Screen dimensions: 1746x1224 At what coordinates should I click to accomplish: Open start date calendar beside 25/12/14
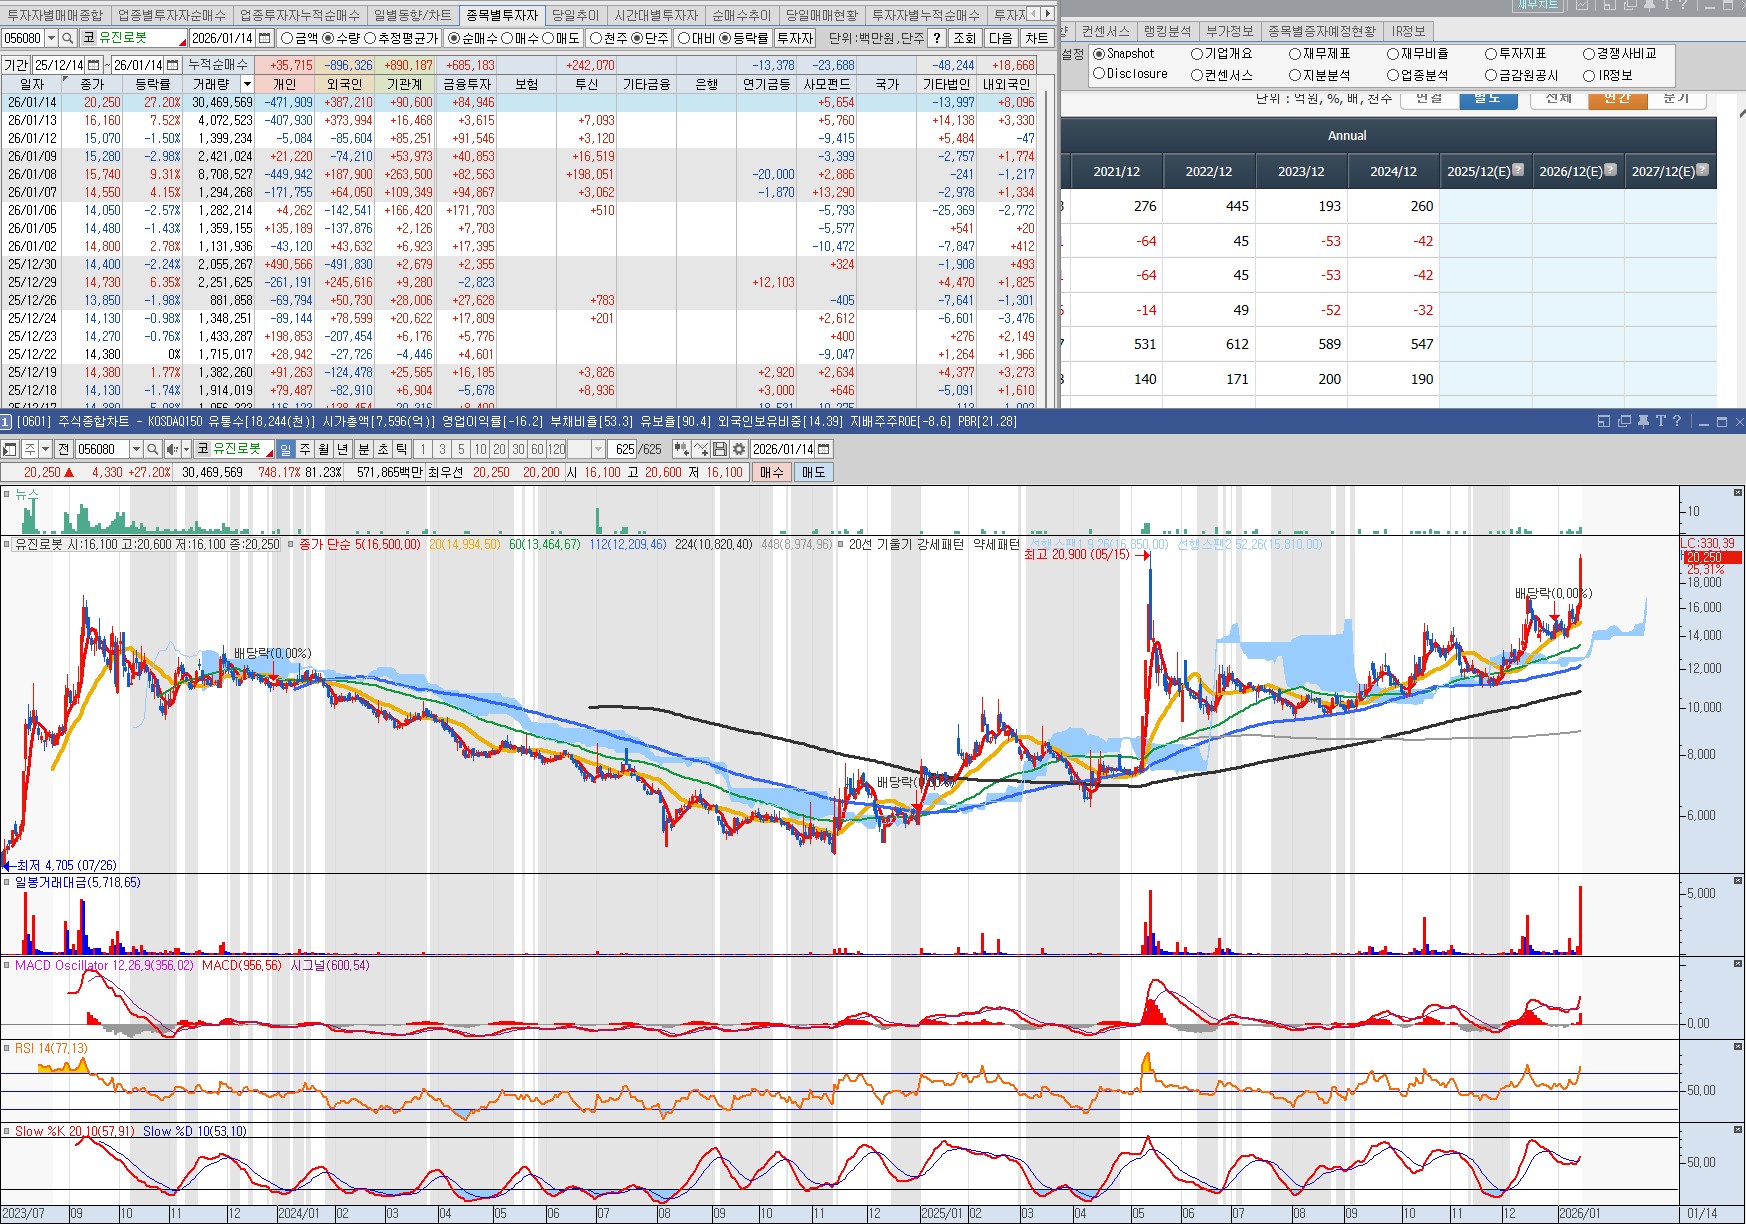point(93,65)
